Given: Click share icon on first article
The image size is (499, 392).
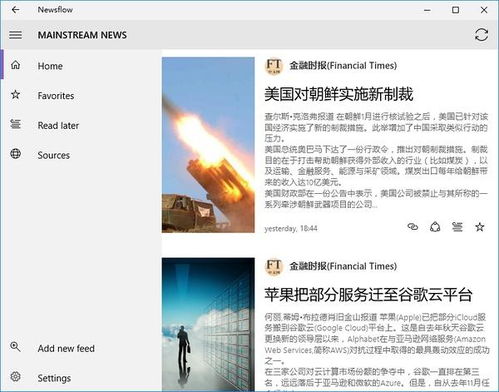Looking at the screenshot, I should [435, 227].
